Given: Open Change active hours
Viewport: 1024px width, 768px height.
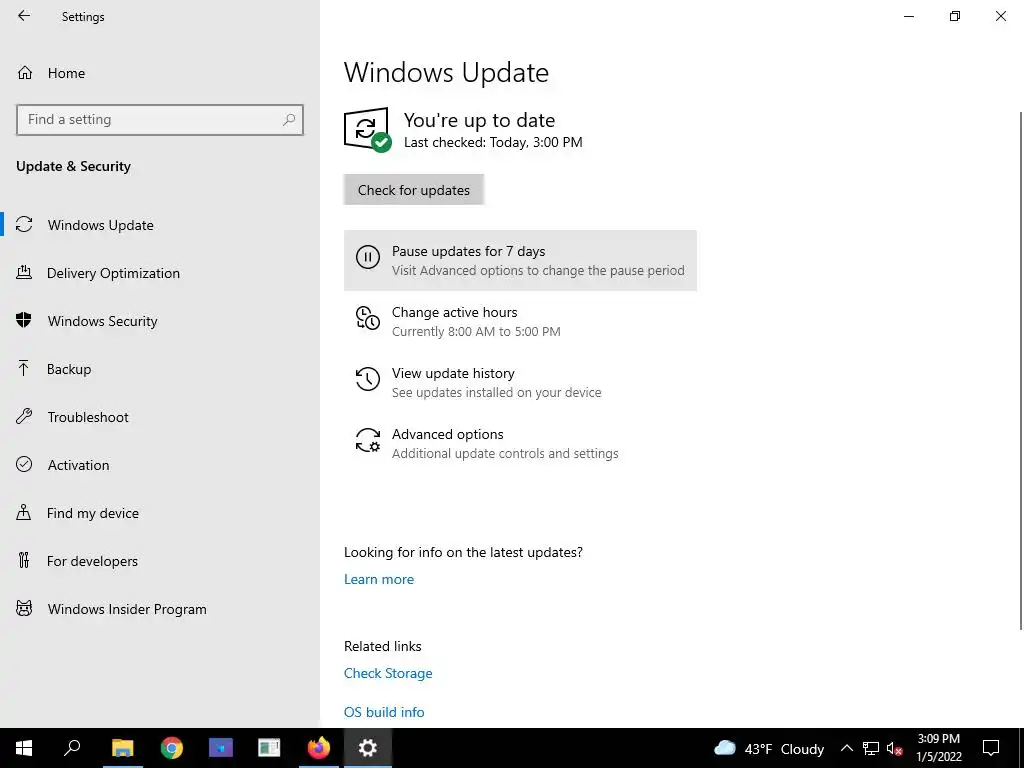Looking at the screenshot, I should point(520,321).
